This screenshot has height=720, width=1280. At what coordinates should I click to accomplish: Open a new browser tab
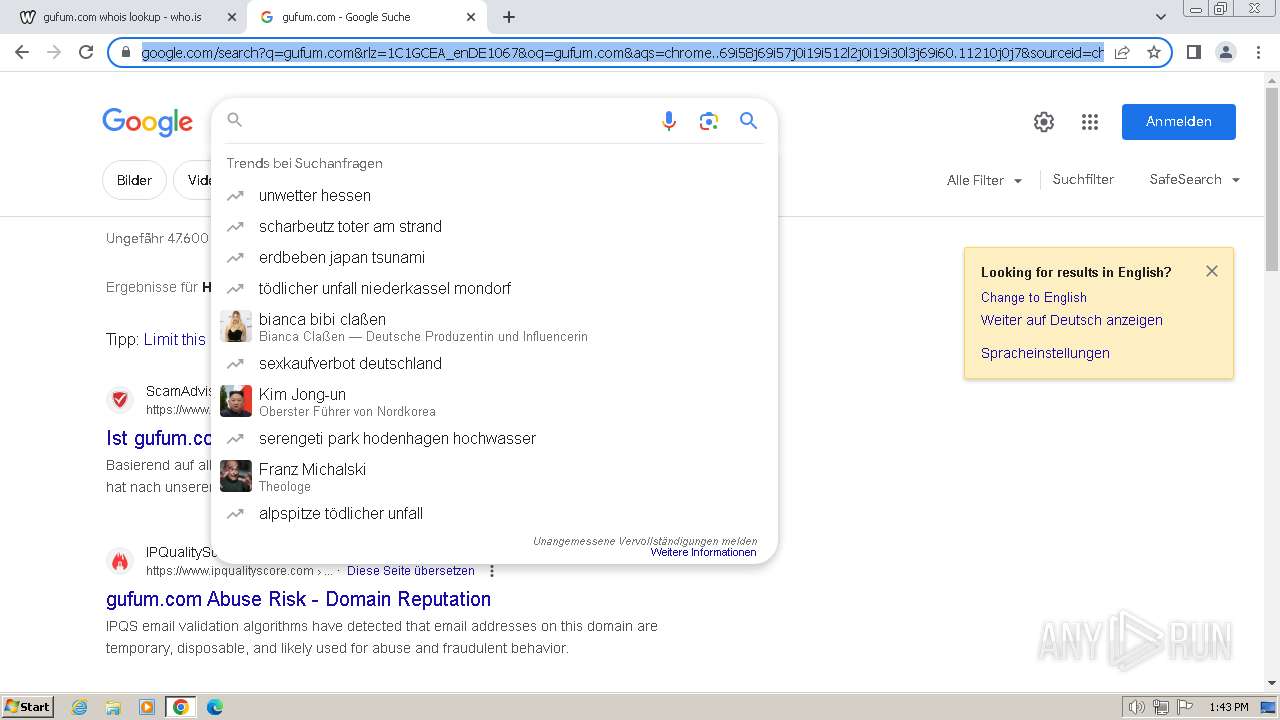pos(509,17)
